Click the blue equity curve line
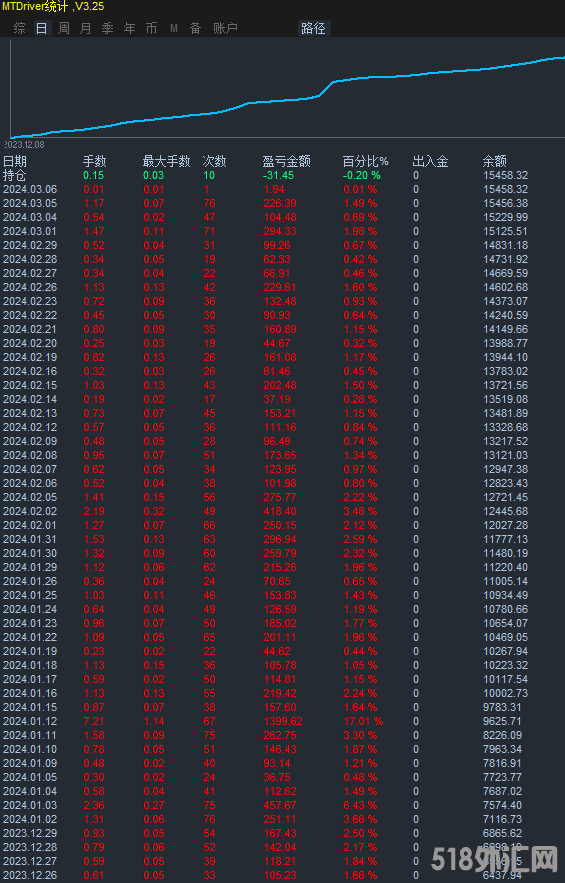The image size is (565, 883). click(x=288, y=100)
